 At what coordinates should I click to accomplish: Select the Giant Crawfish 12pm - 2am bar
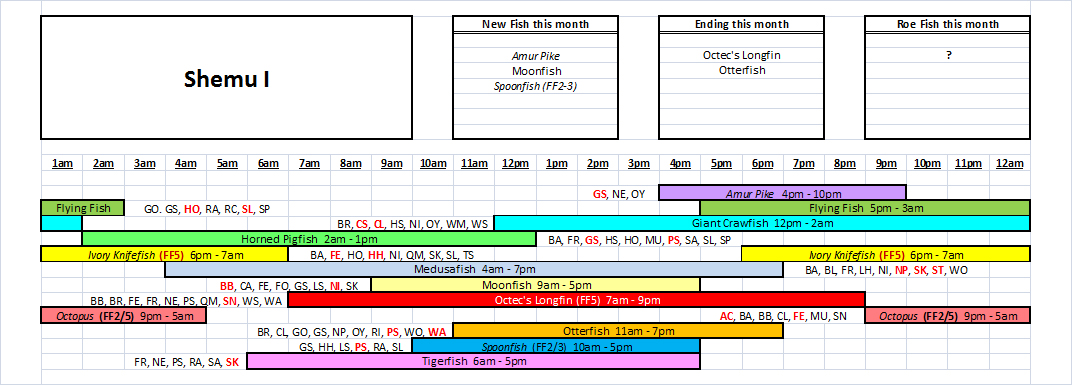click(762, 223)
